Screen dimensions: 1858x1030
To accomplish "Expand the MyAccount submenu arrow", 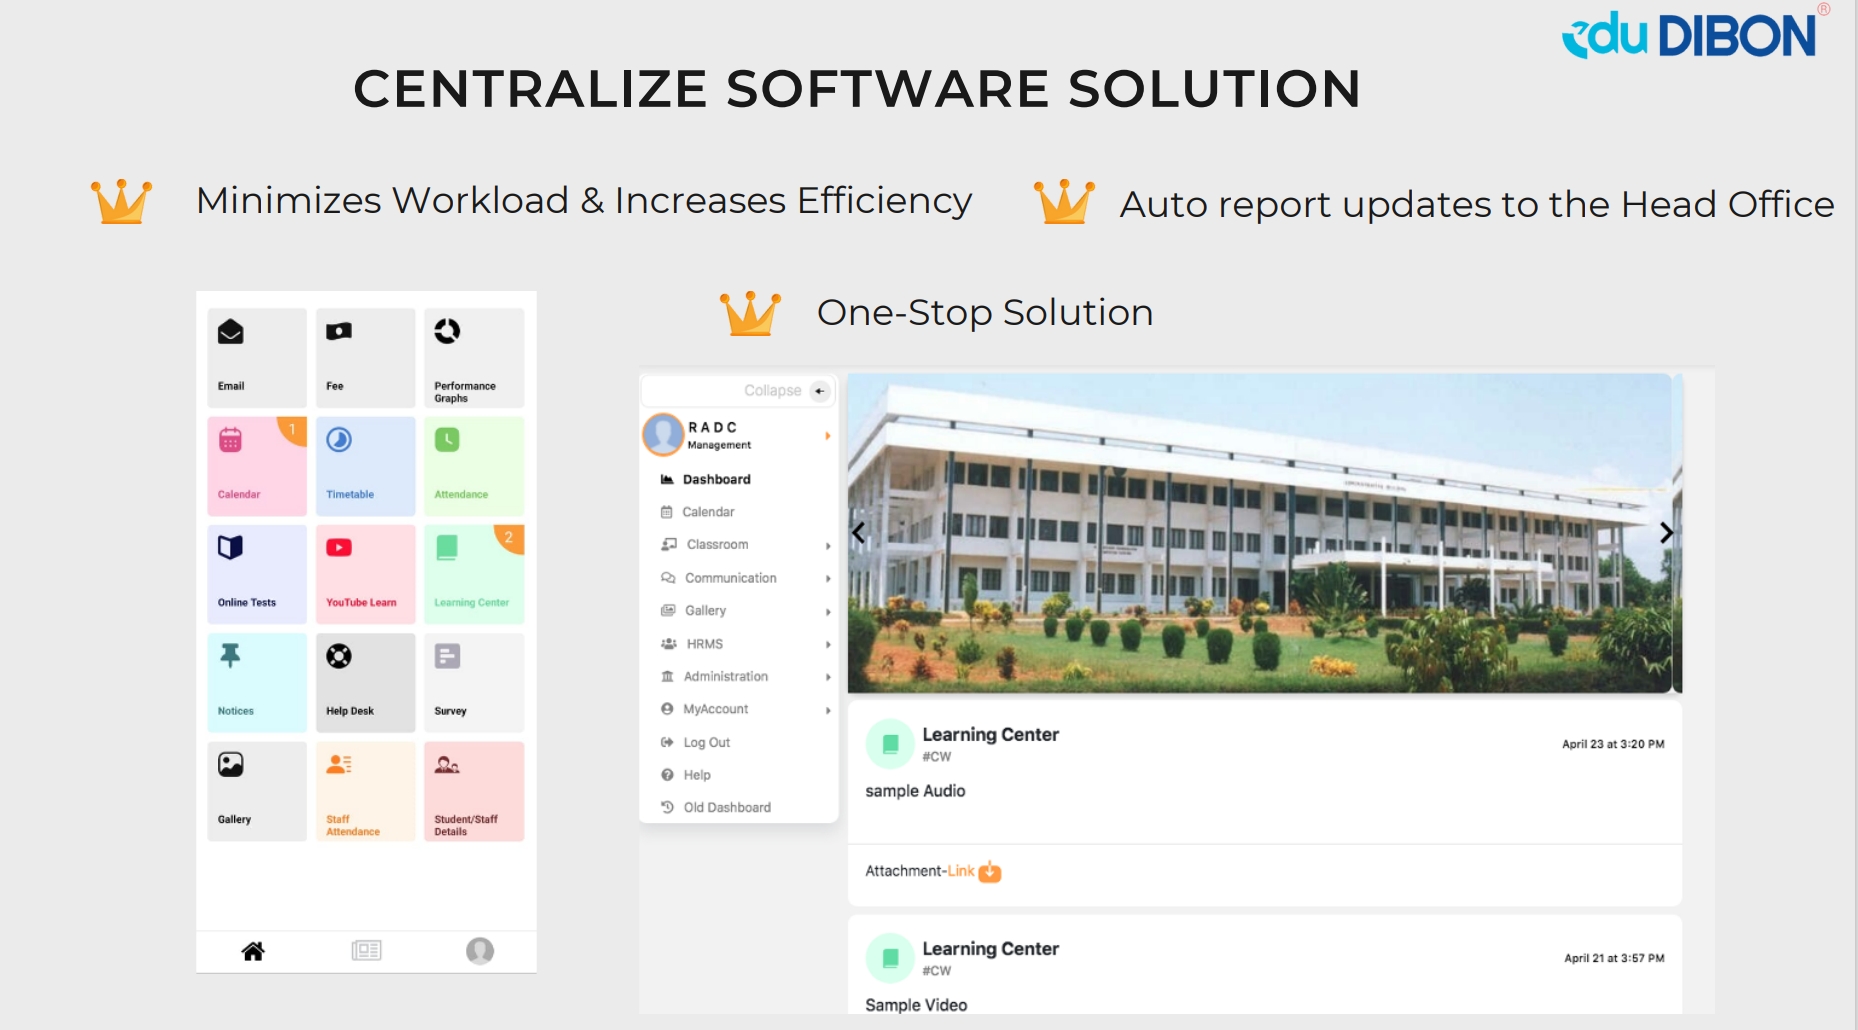I will click(x=828, y=711).
